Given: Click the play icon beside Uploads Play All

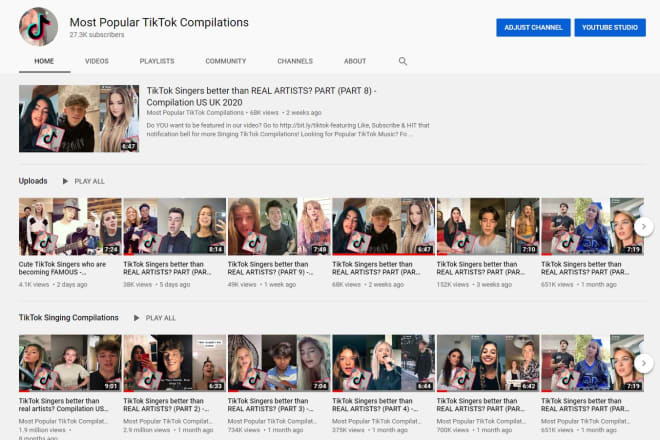Looking at the screenshot, I should coord(65,181).
